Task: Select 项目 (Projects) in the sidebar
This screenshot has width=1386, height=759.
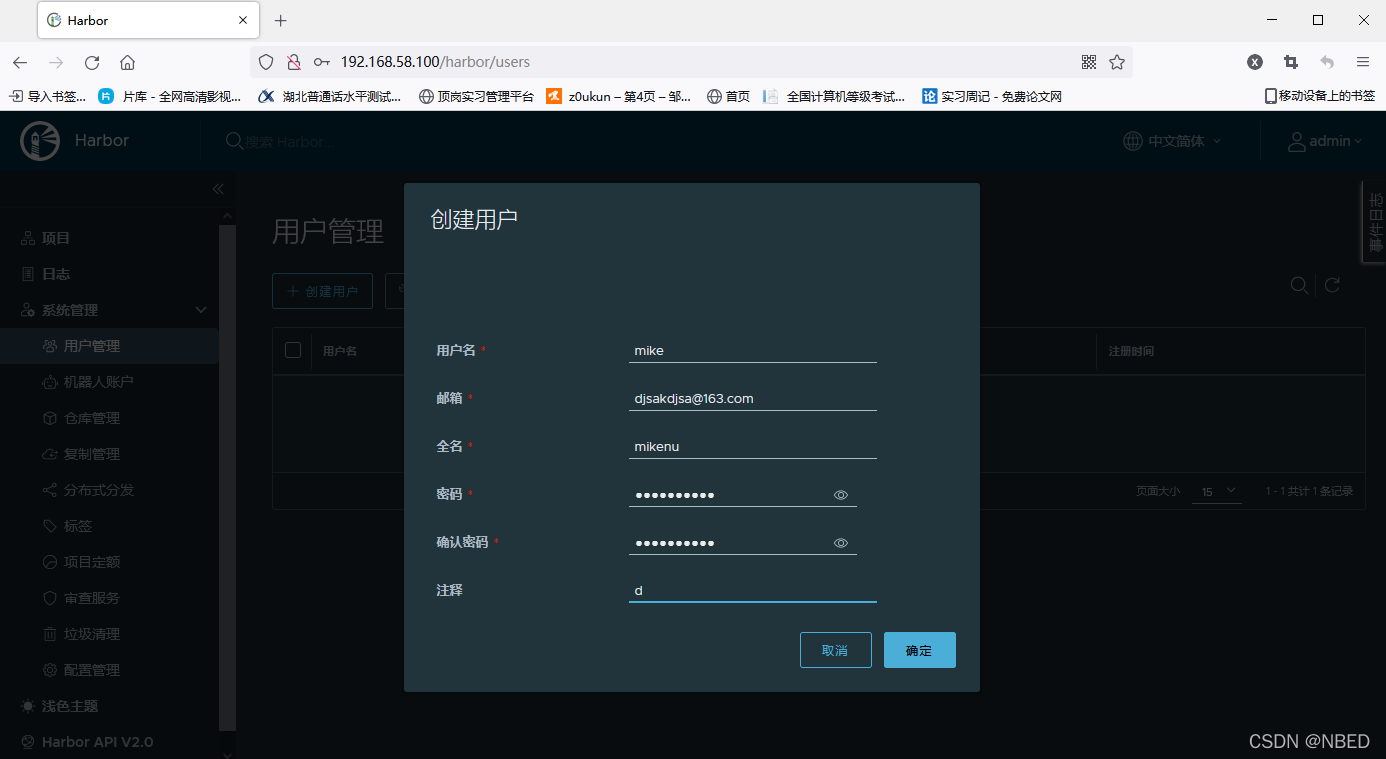Action: coord(57,237)
